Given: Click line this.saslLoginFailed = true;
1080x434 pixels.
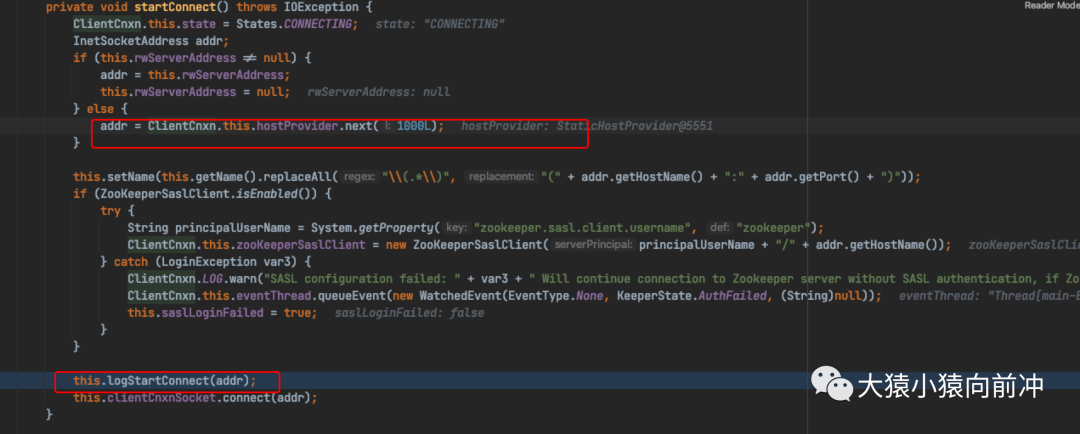Looking at the screenshot, I should 222,313.
